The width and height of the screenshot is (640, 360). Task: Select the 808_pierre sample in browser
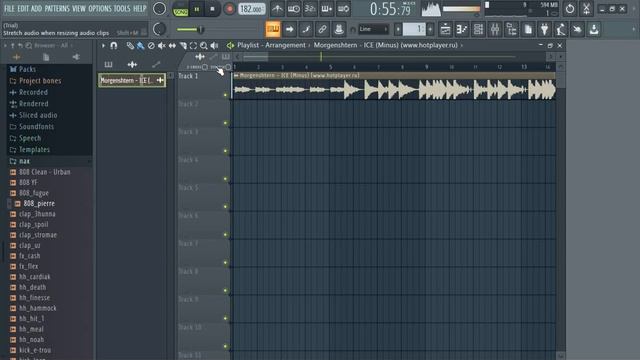point(39,203)
